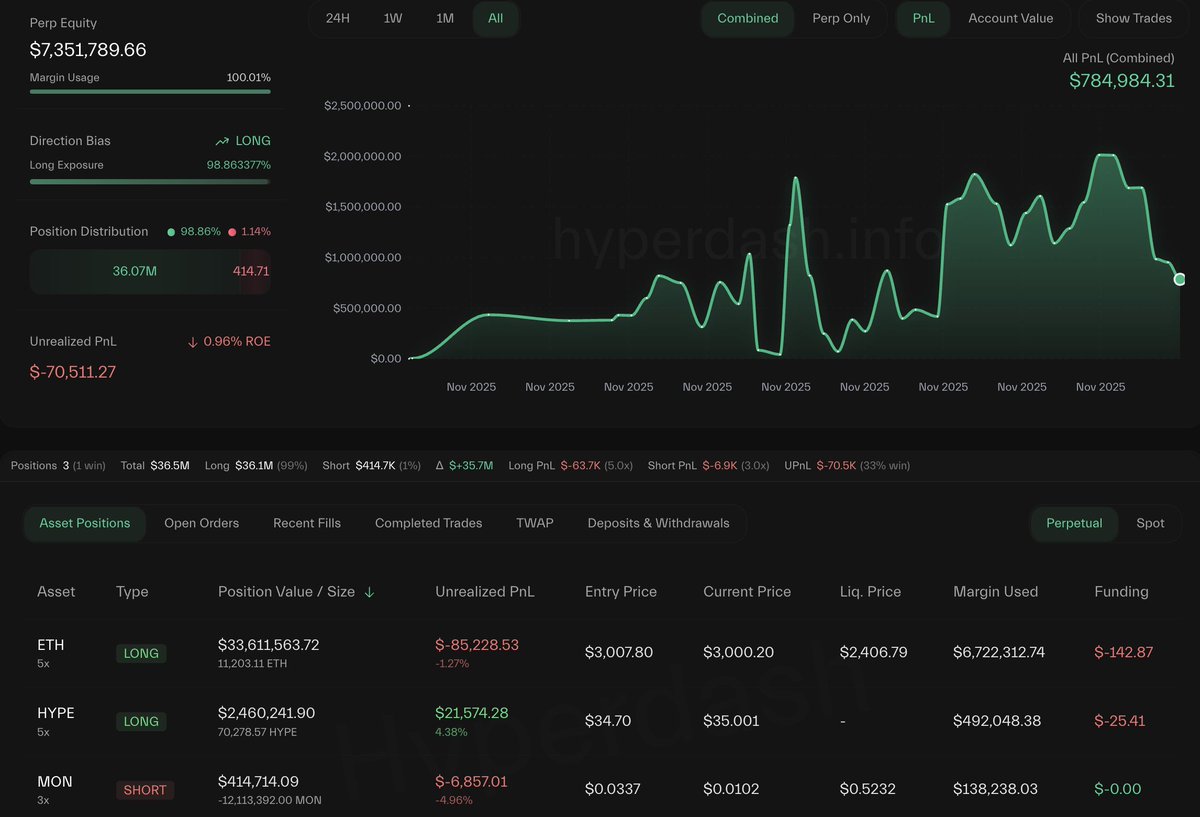Switch chart to Account Value view
This screenshot has height=817, width=1200.
click(x=1010, y=18)
